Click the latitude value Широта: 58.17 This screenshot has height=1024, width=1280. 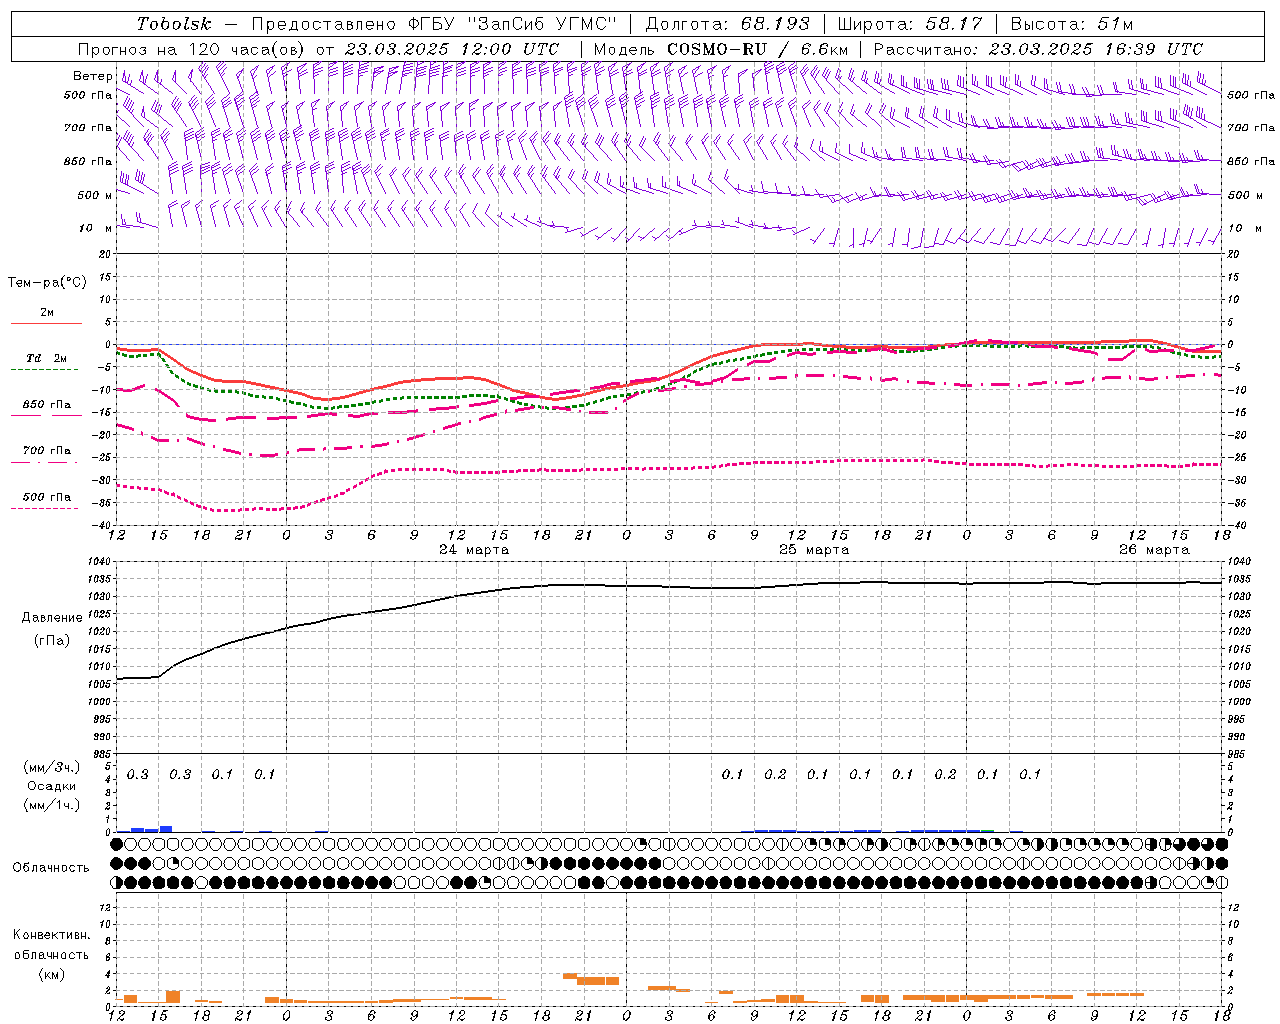tap(910, 24)
